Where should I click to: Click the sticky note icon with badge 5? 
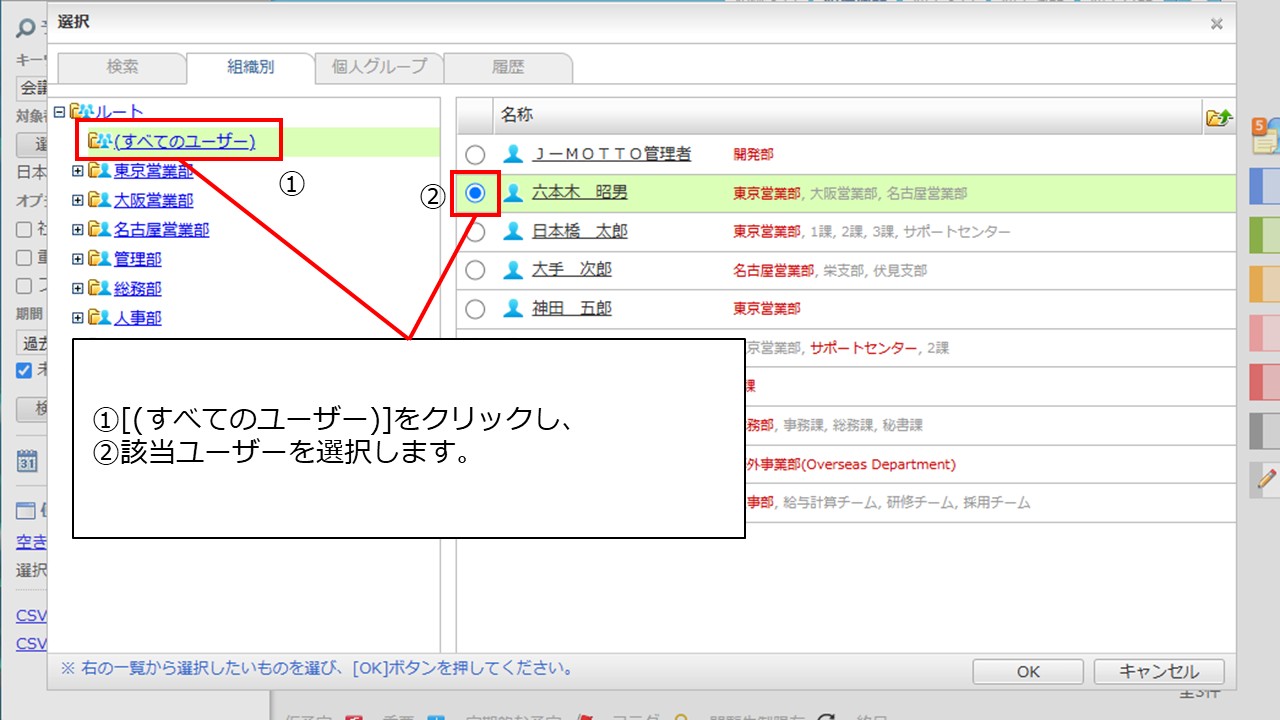coord(1264,135)
